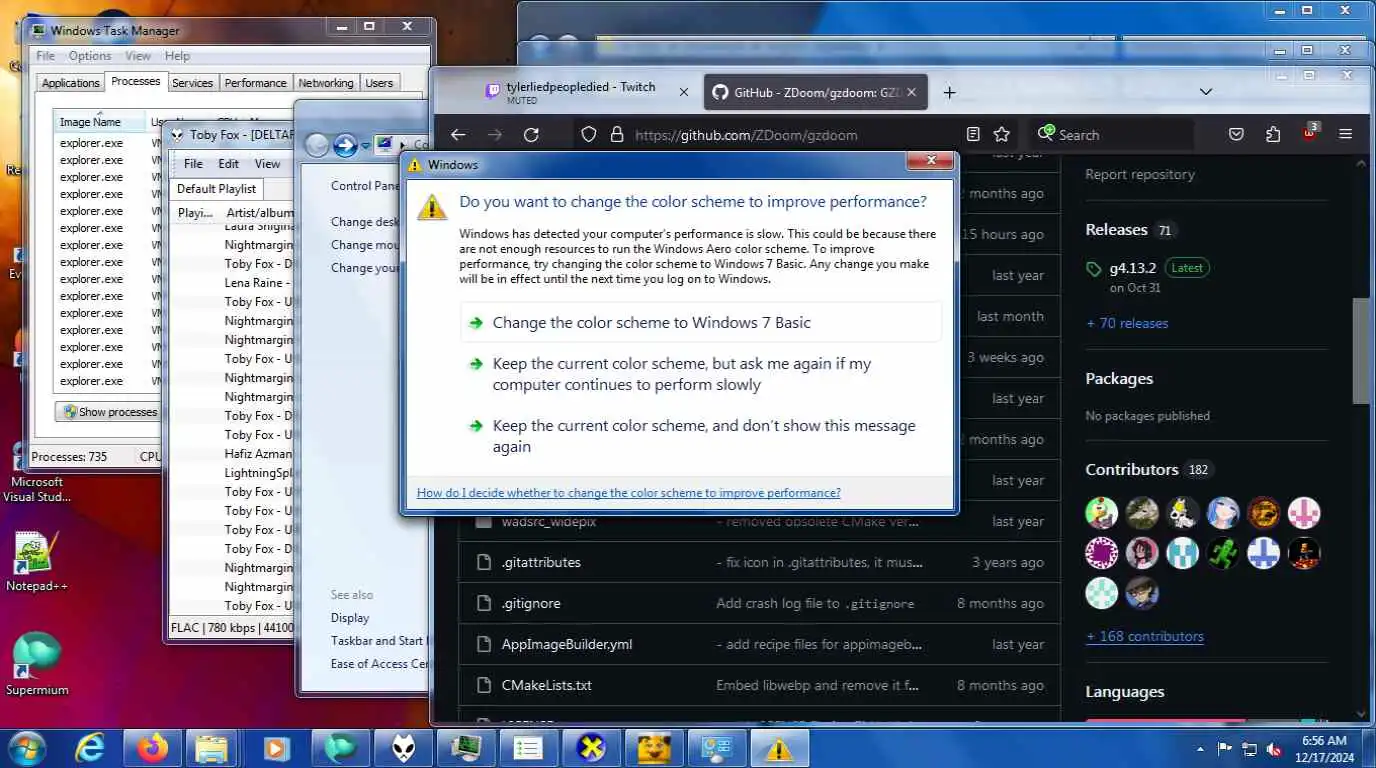
Task: Open the + 168 contributors link
Action: click(x=1145, y=637)
